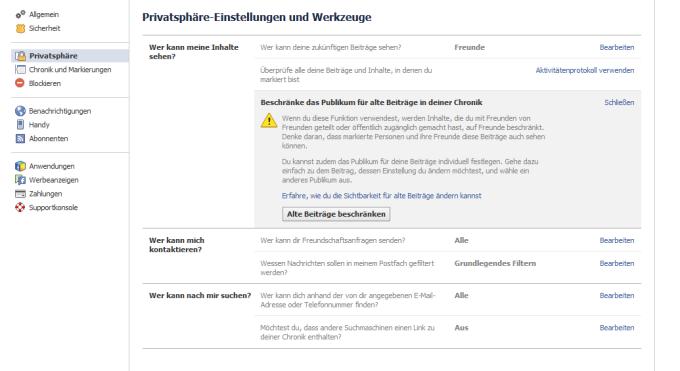Open the Supportkonsole page
680x371 pixels.
pos(53,207)
